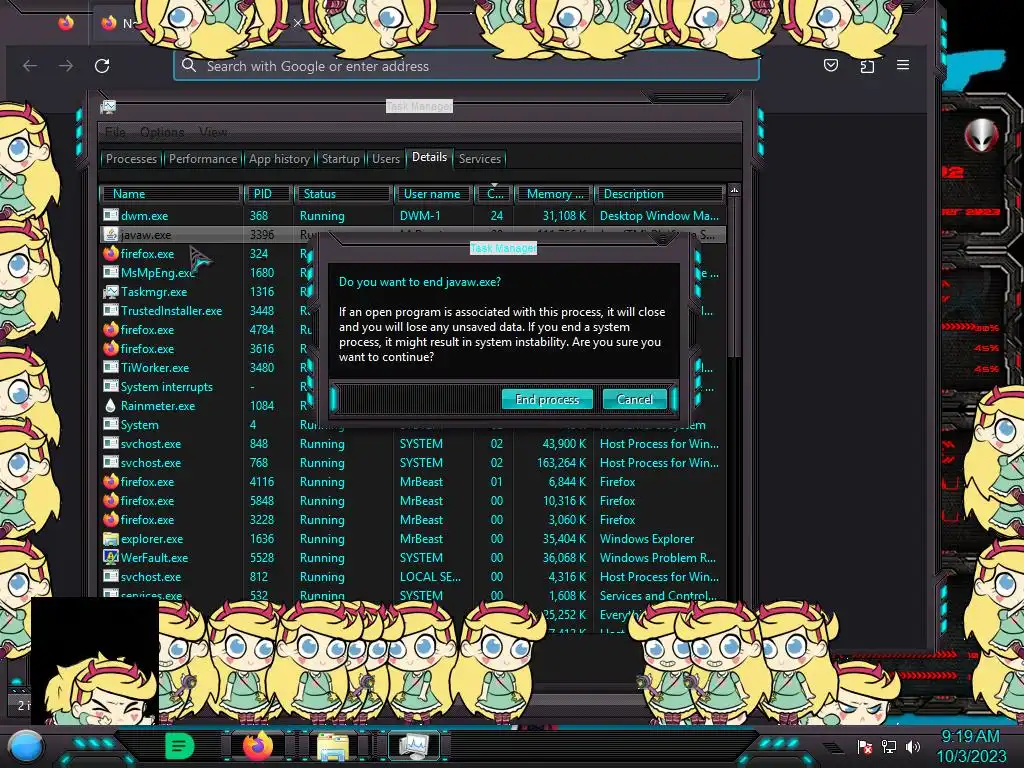Switch to the Services tab
Image resolution: width=1024 pixels, height=768 pixels.
coord(479,159)
